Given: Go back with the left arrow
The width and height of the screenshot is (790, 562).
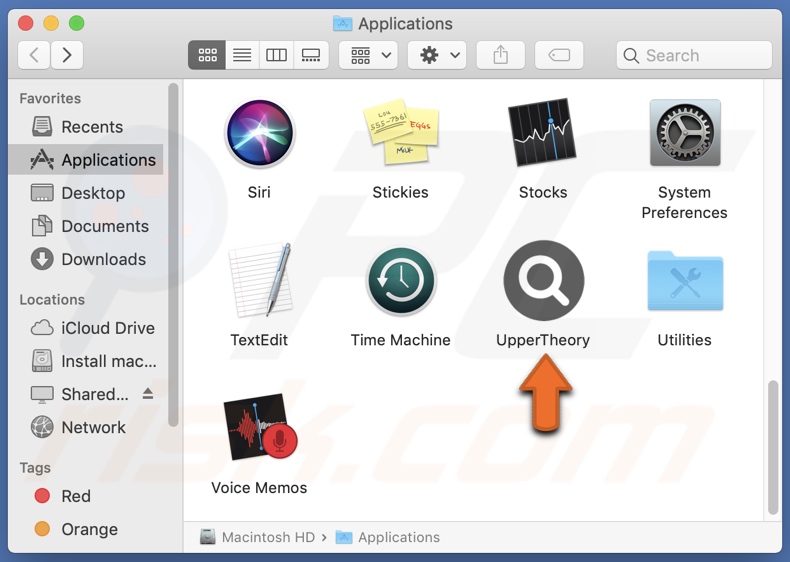Looking at the screenshot, I should pyautogui.click(x=34, y=55).
